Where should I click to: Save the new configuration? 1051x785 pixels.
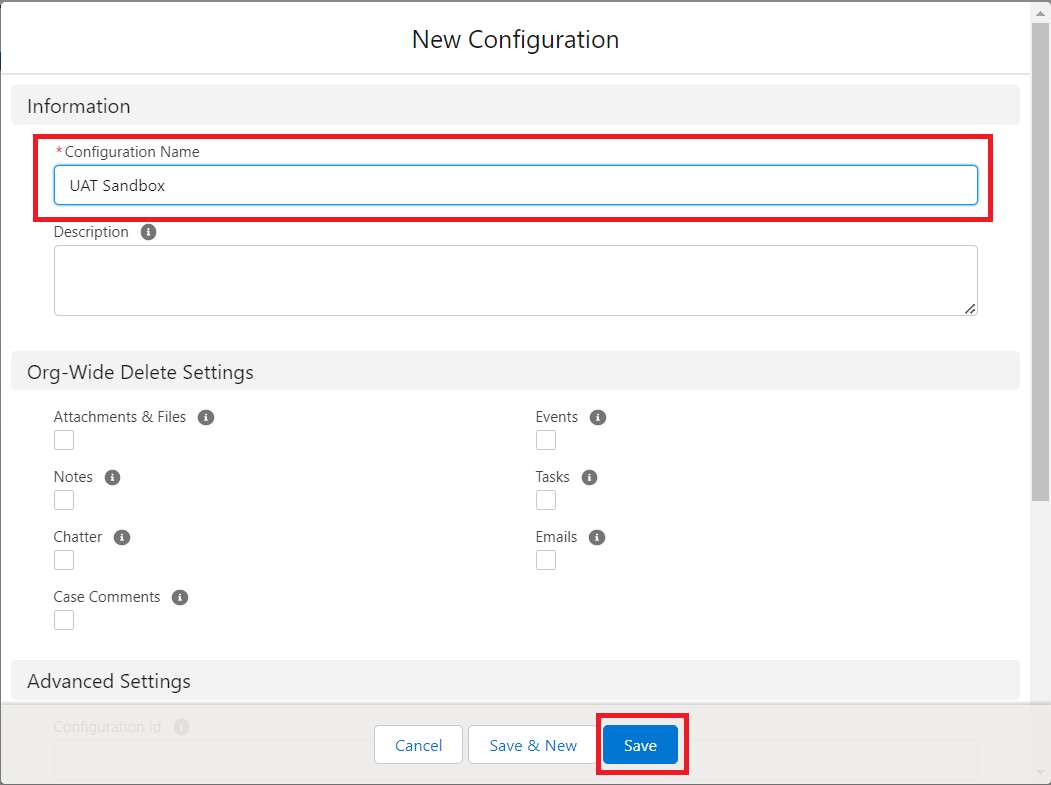[x=639, y=744]
